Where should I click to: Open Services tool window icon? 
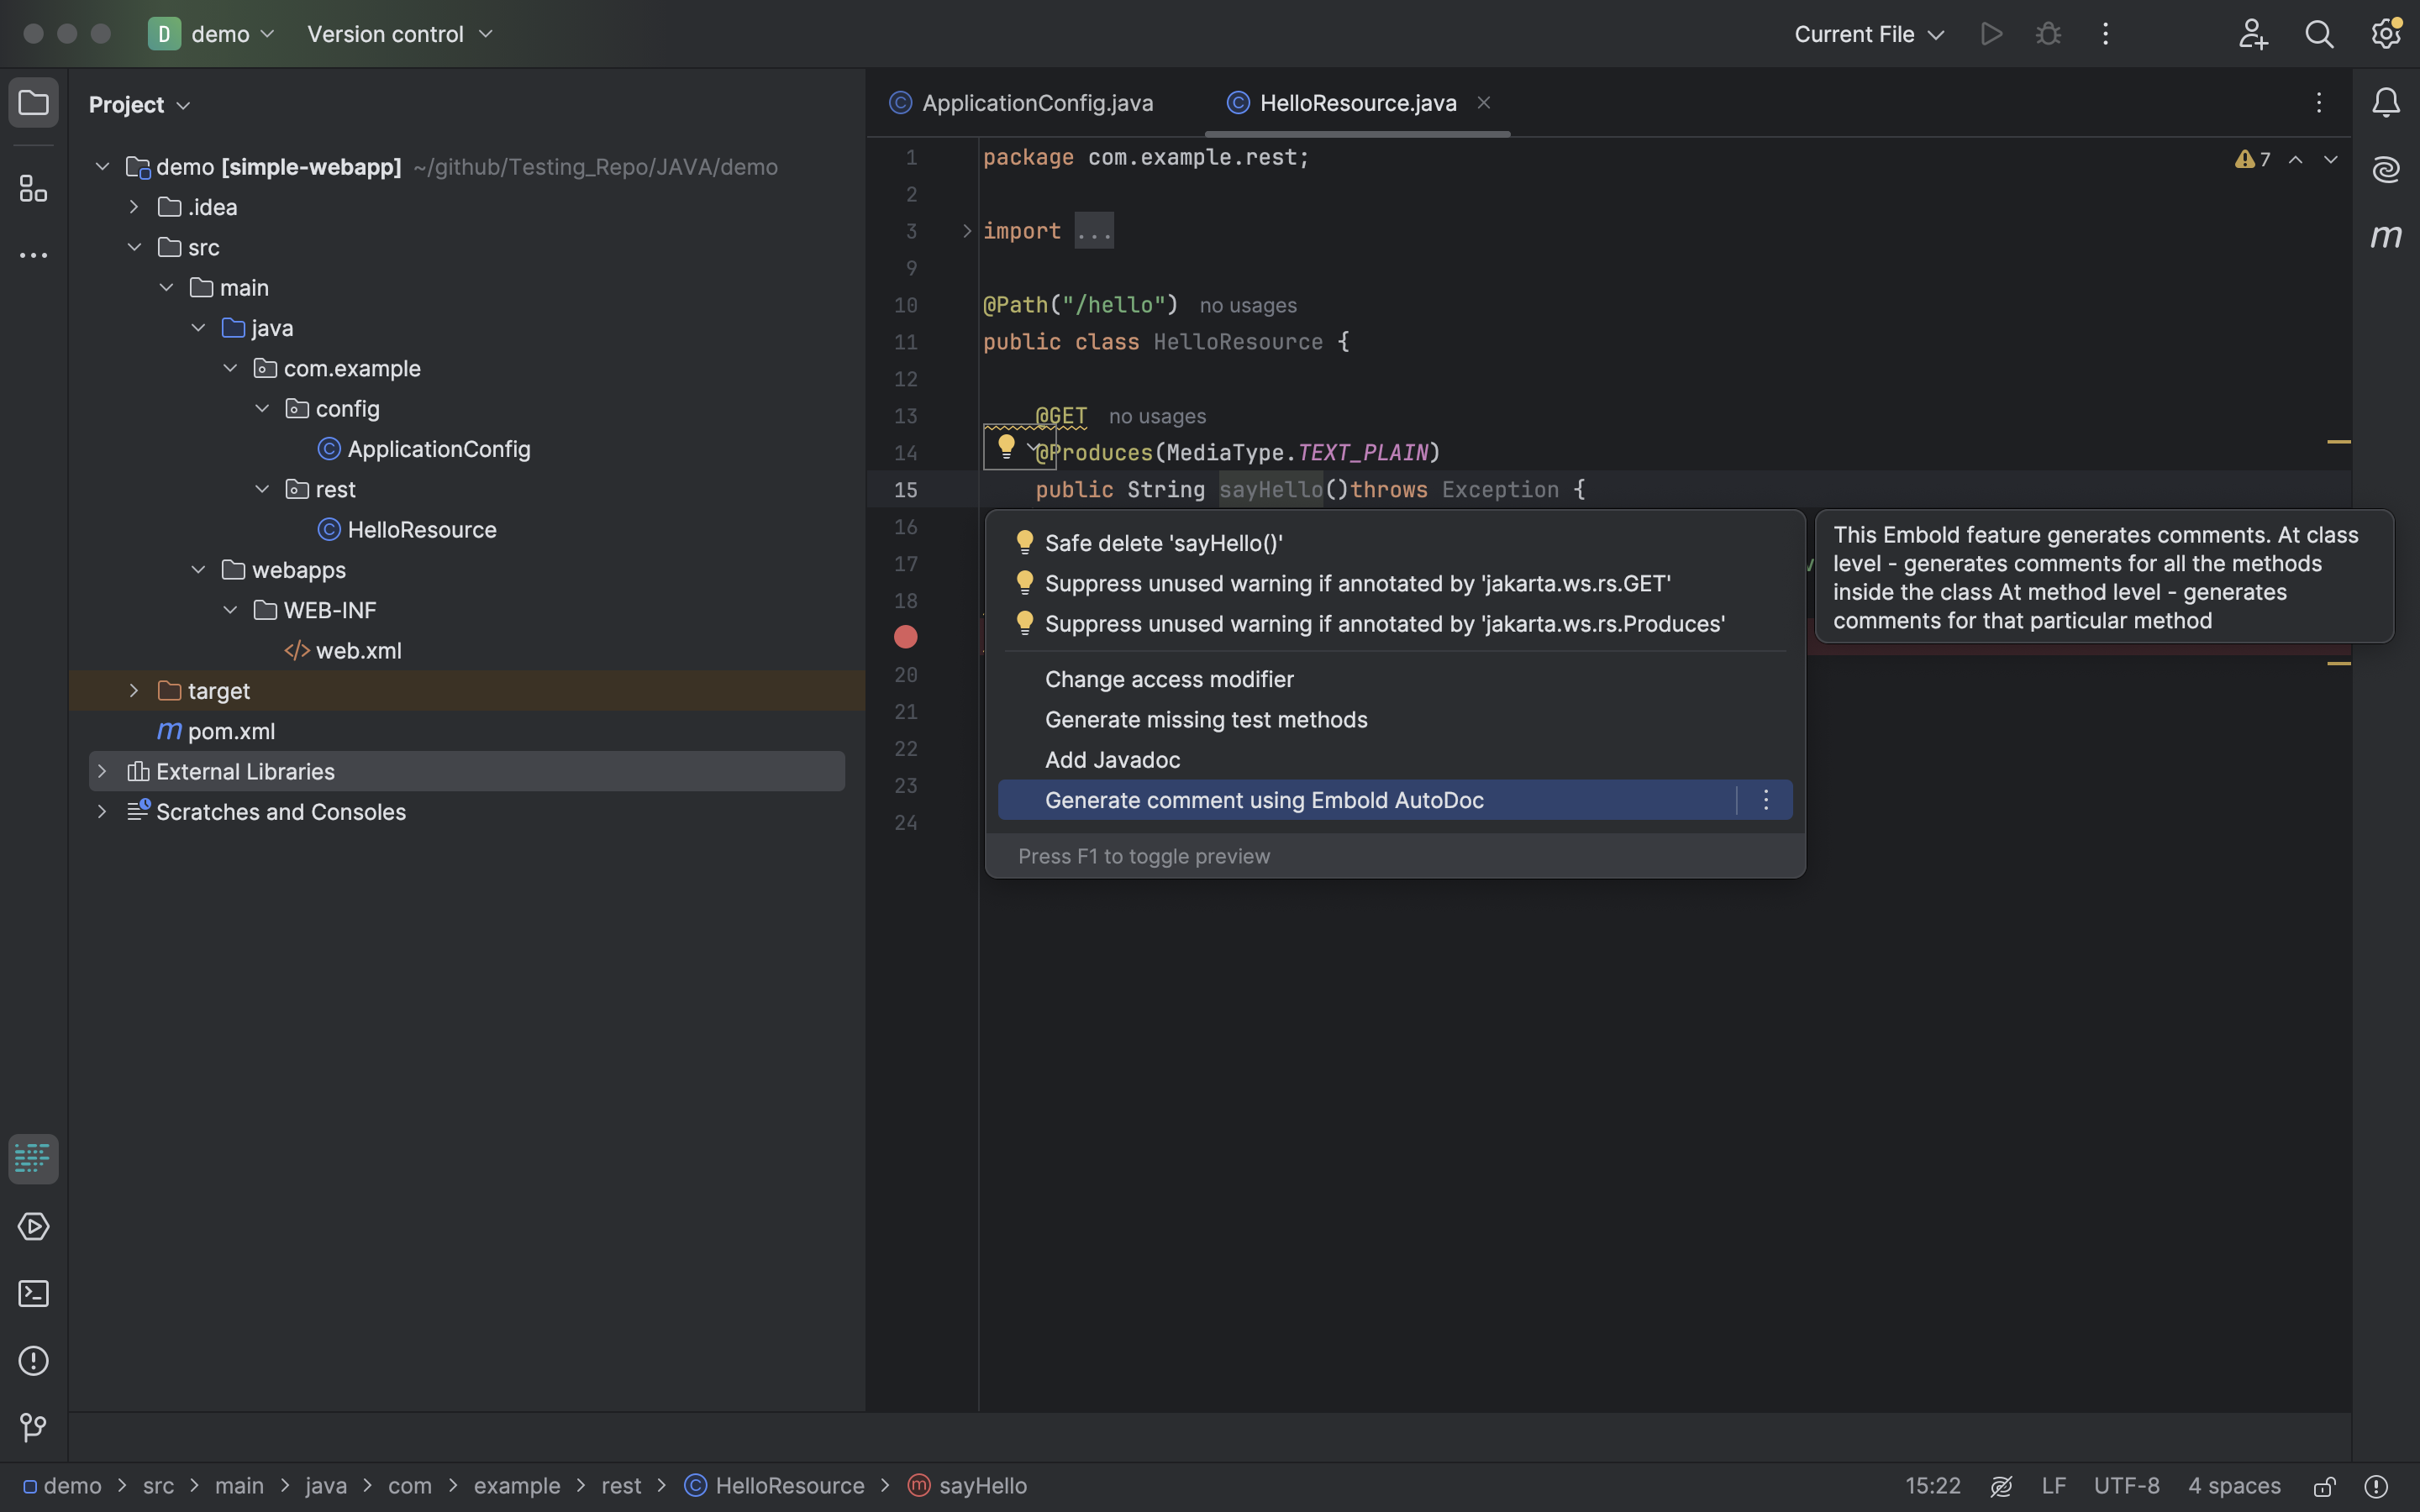point(33,1227)
